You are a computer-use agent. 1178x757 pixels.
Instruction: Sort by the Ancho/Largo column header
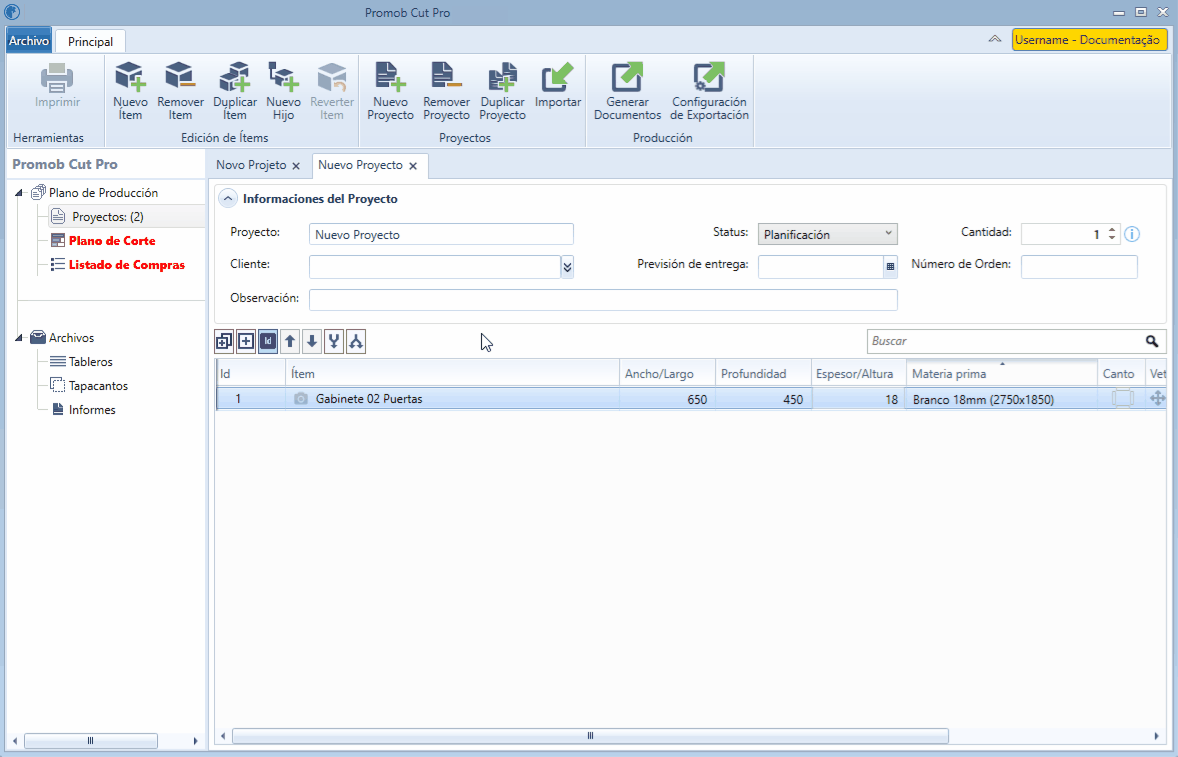click(x=667, y=373)
